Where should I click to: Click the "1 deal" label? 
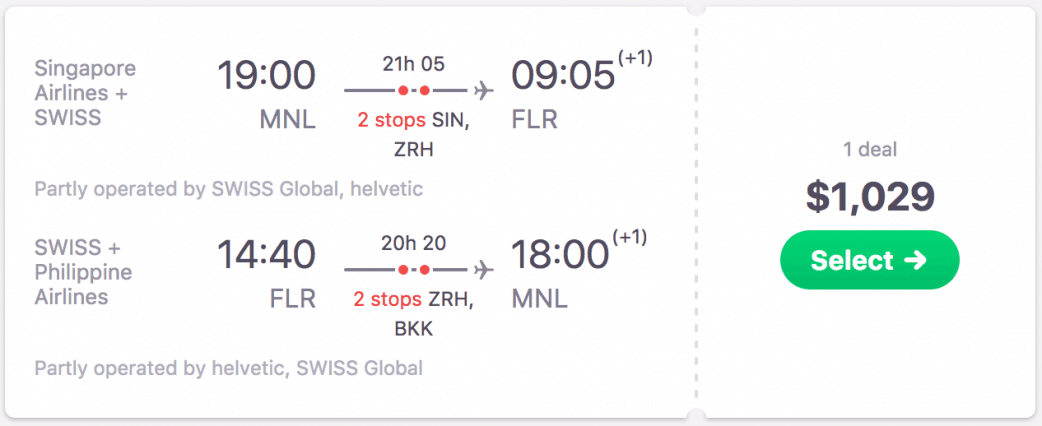[x=869, y=150]
